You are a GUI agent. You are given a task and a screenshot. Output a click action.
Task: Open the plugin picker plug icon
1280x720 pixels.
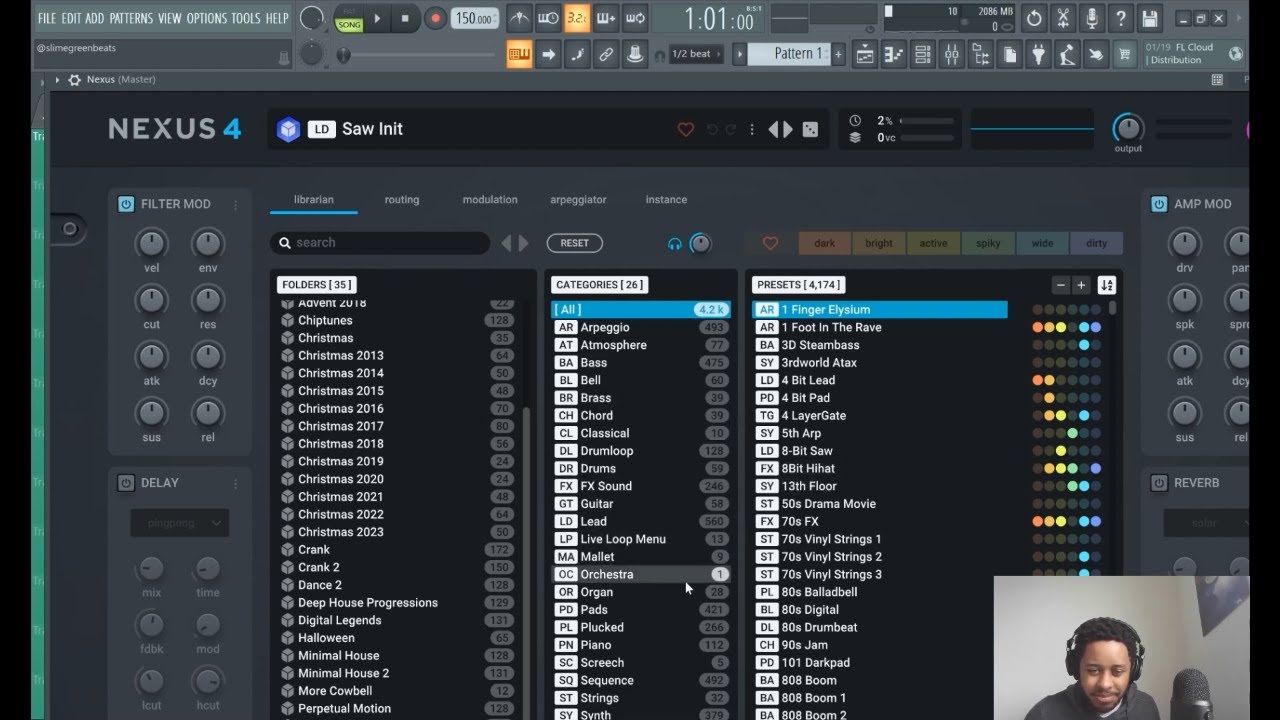[1039, 55]
